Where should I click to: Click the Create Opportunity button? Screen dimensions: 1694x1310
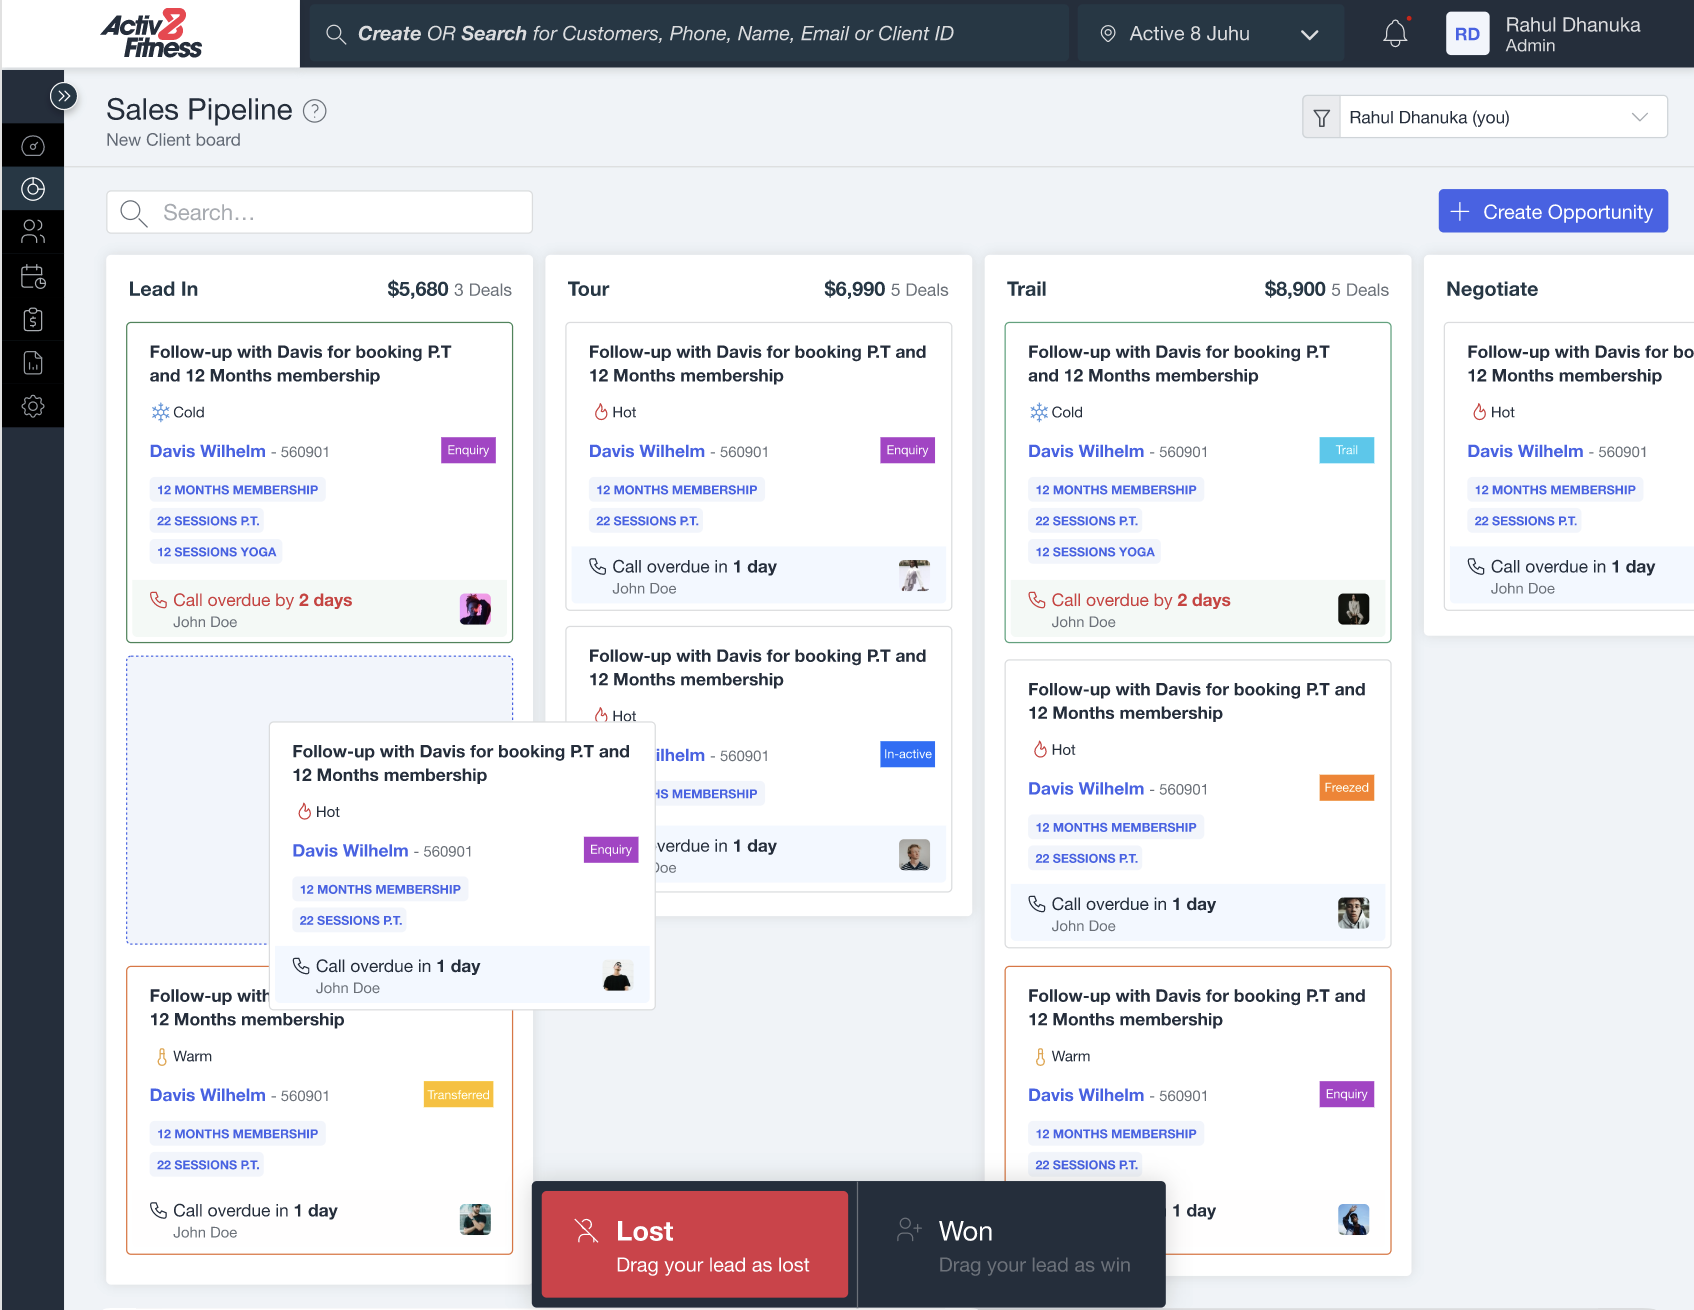coord(1552,212)
